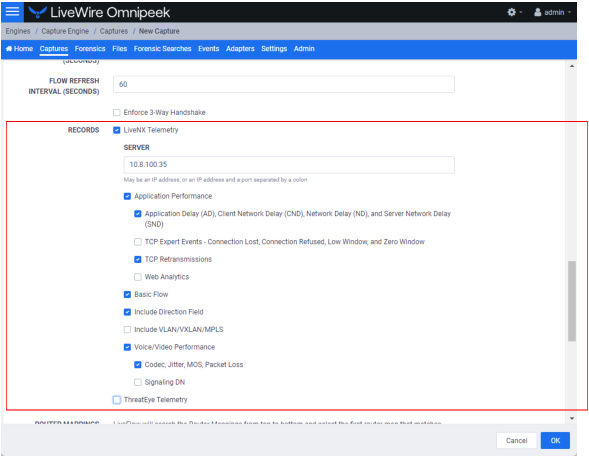Screen dimensions: 589x457
Task: Click the Flow Refresh Interval input field
Action: tap(284, 84)
